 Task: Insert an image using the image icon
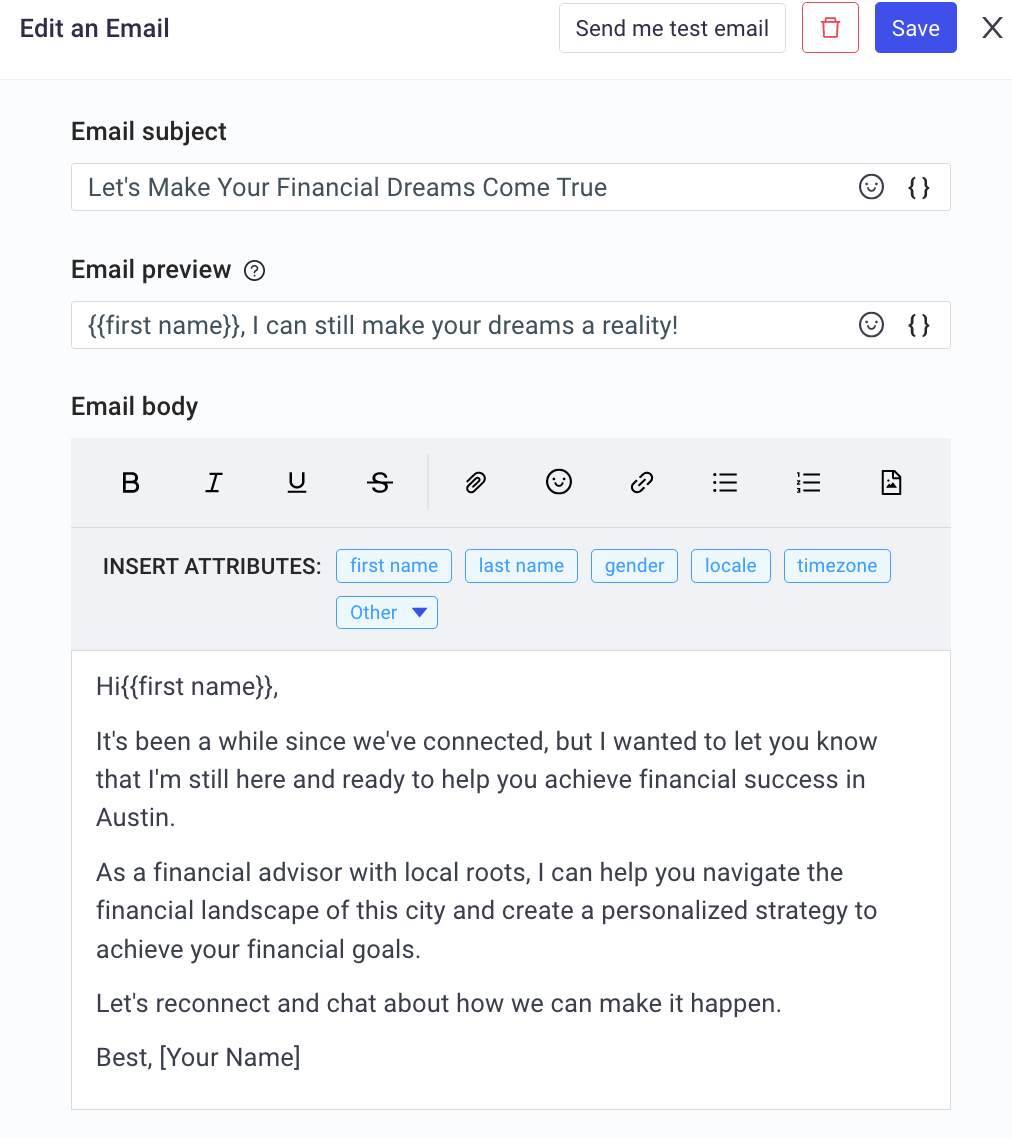click(890, 482)
